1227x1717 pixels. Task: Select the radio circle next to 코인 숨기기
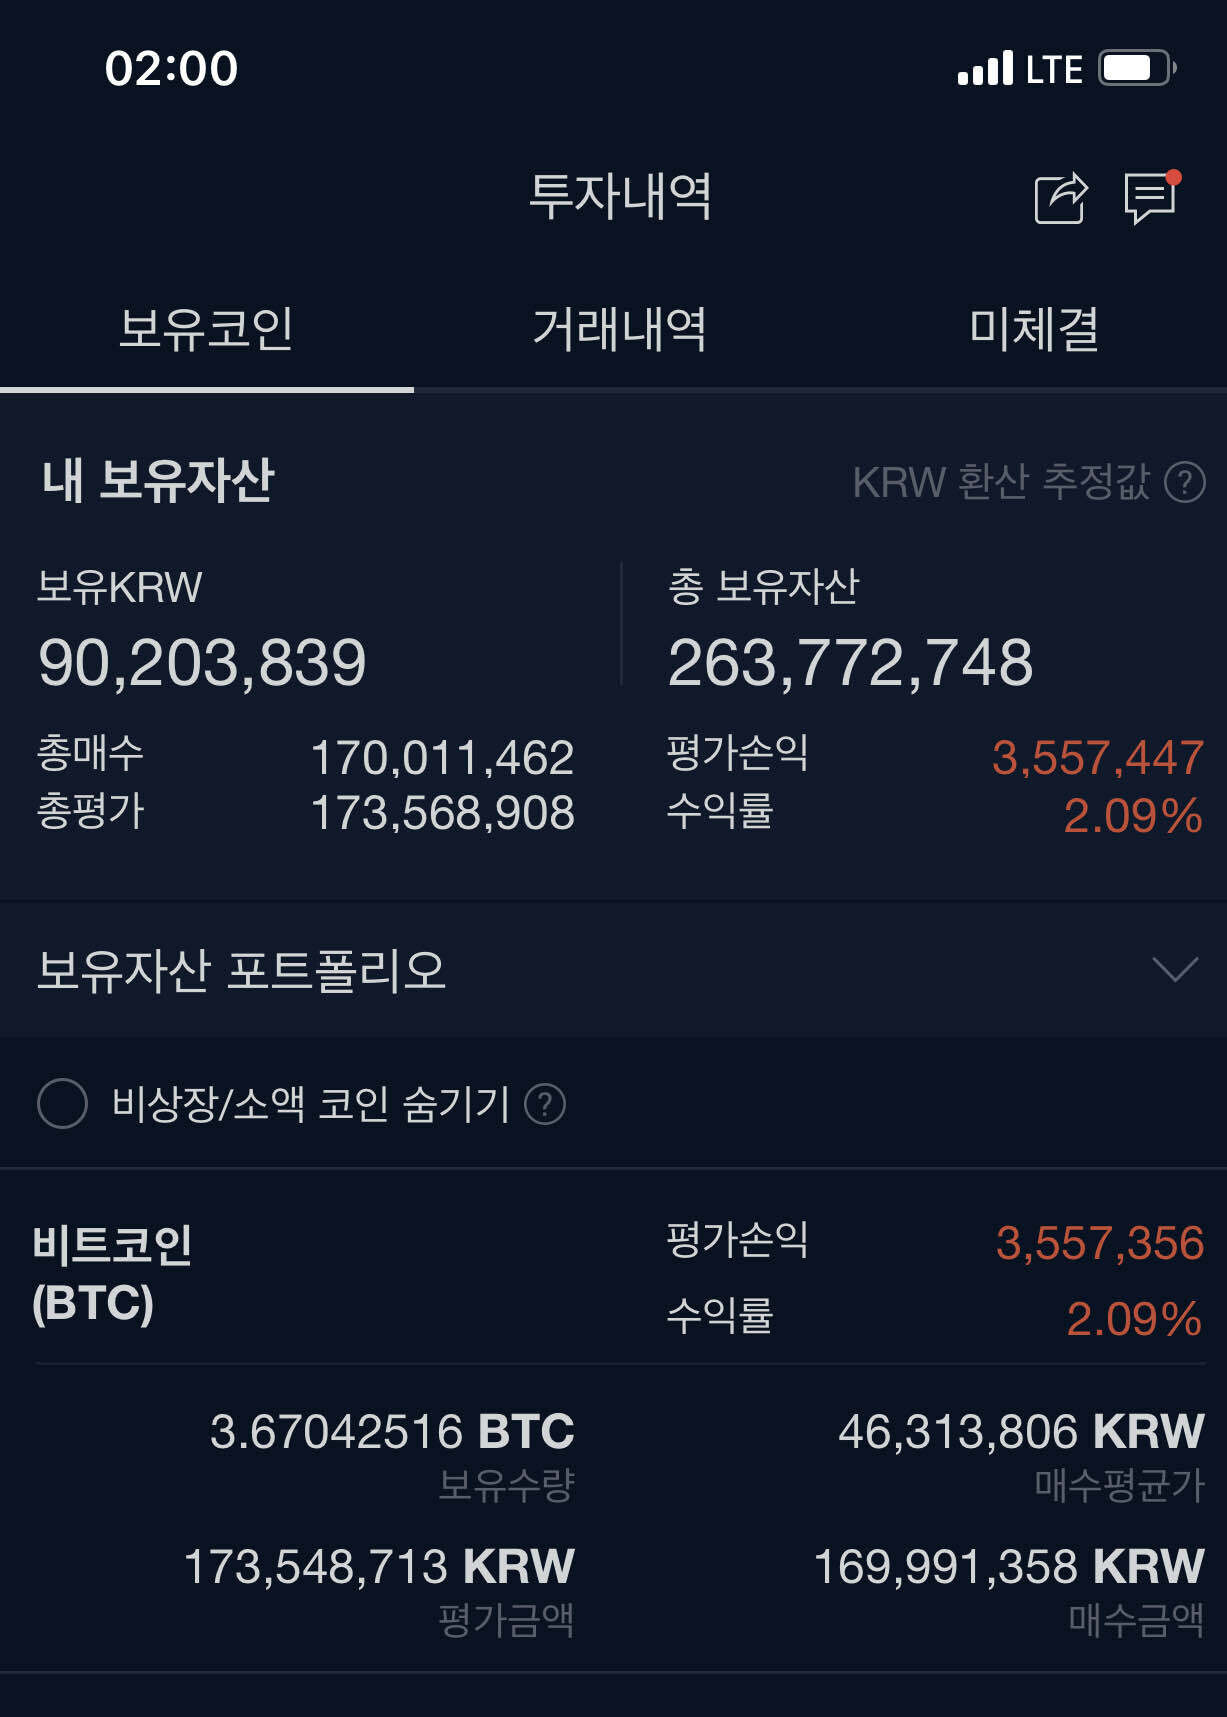(64, 1104)
